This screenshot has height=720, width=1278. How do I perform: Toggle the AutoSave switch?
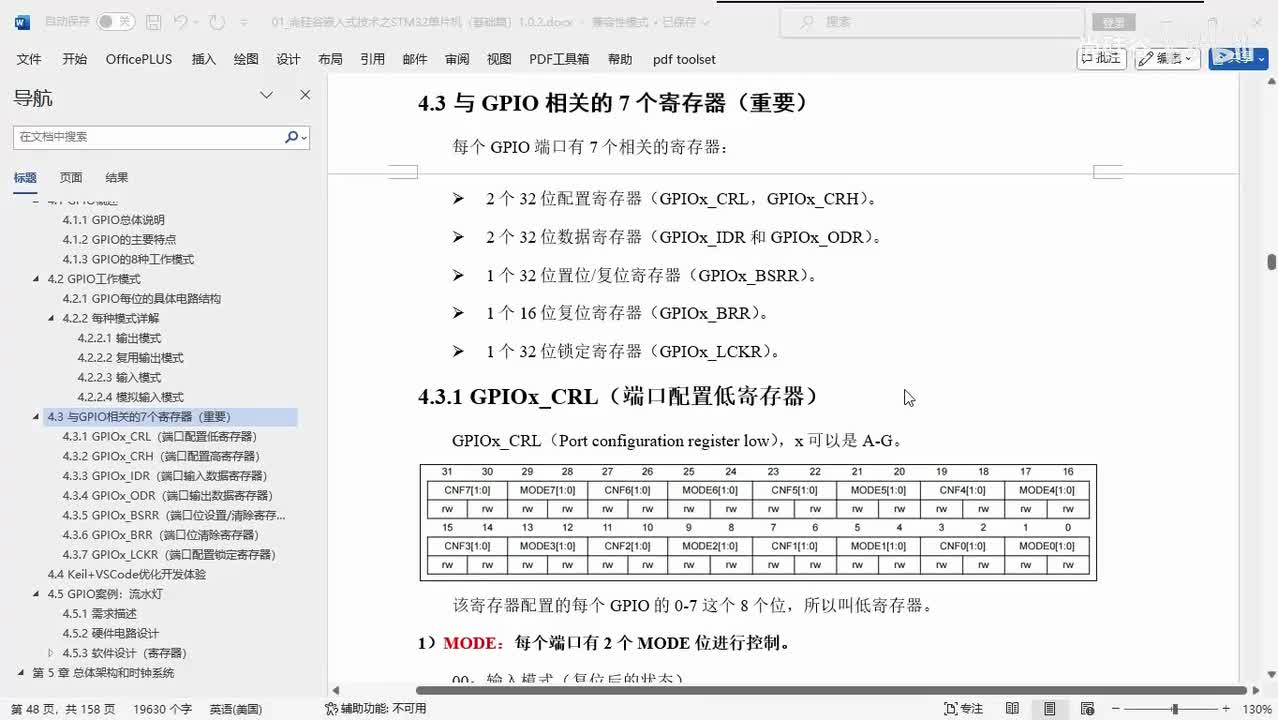point(117,21)
